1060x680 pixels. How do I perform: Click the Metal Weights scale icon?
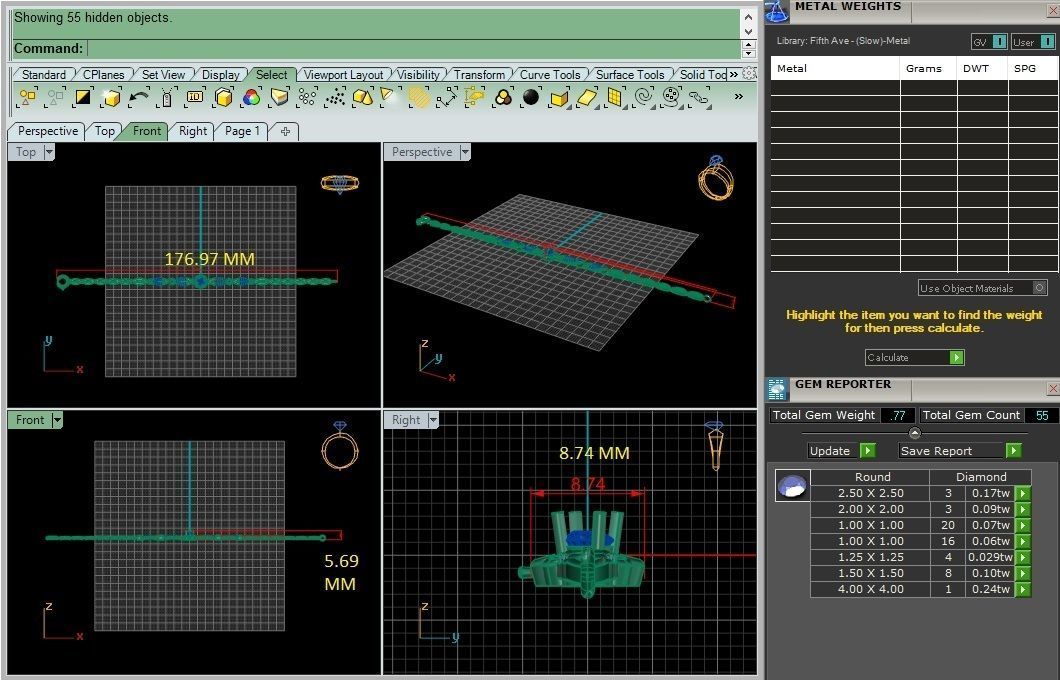[x=777, y=11]
